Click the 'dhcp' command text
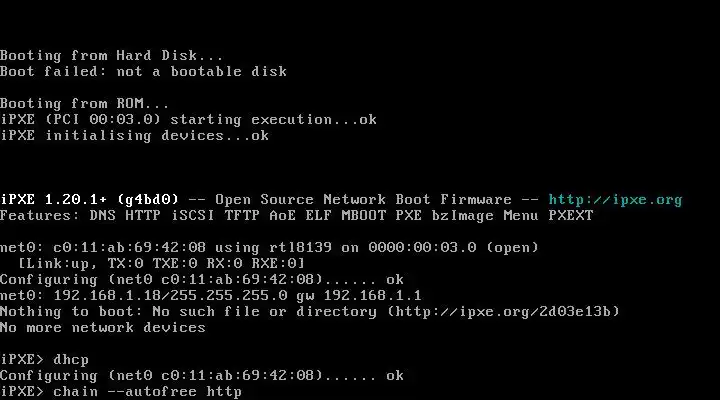The image size is (720, 400). (x=74, y=359)
